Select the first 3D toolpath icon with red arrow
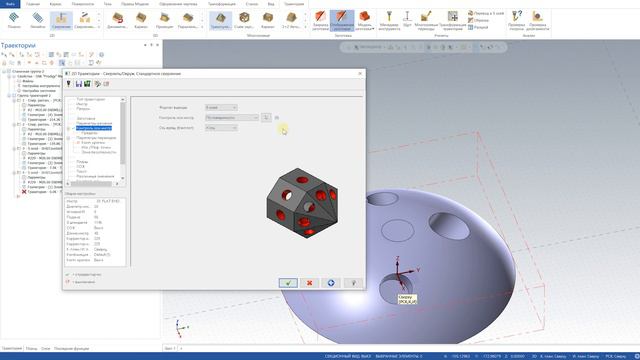The width and height of the screenshot is (640, 360). click(118, 20)
